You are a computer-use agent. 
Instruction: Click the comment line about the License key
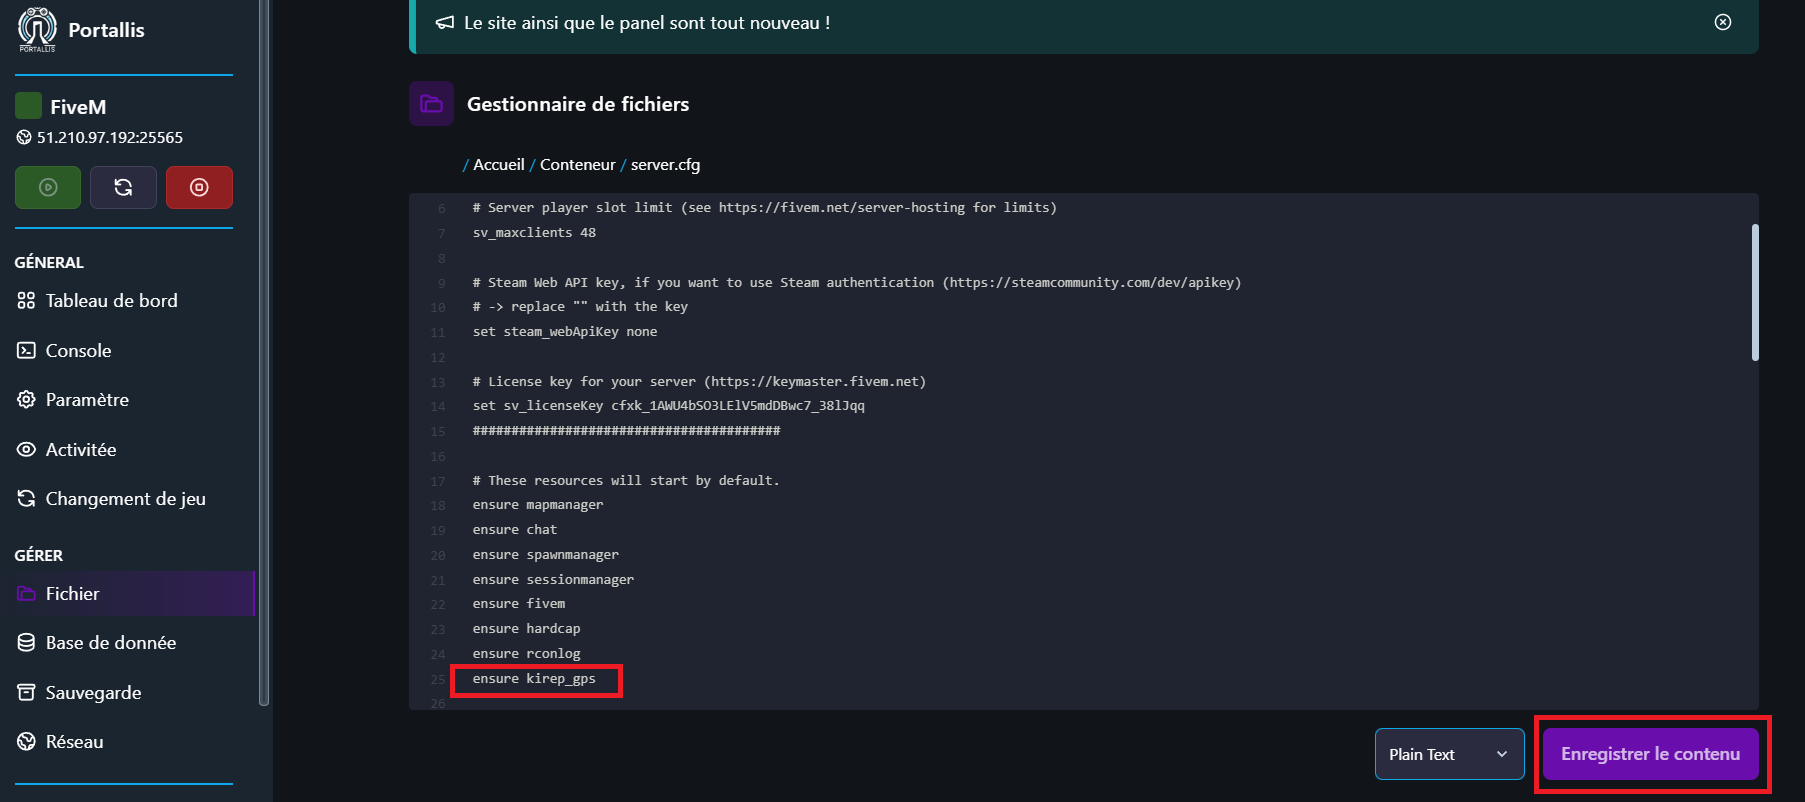(x=700, y=382)
